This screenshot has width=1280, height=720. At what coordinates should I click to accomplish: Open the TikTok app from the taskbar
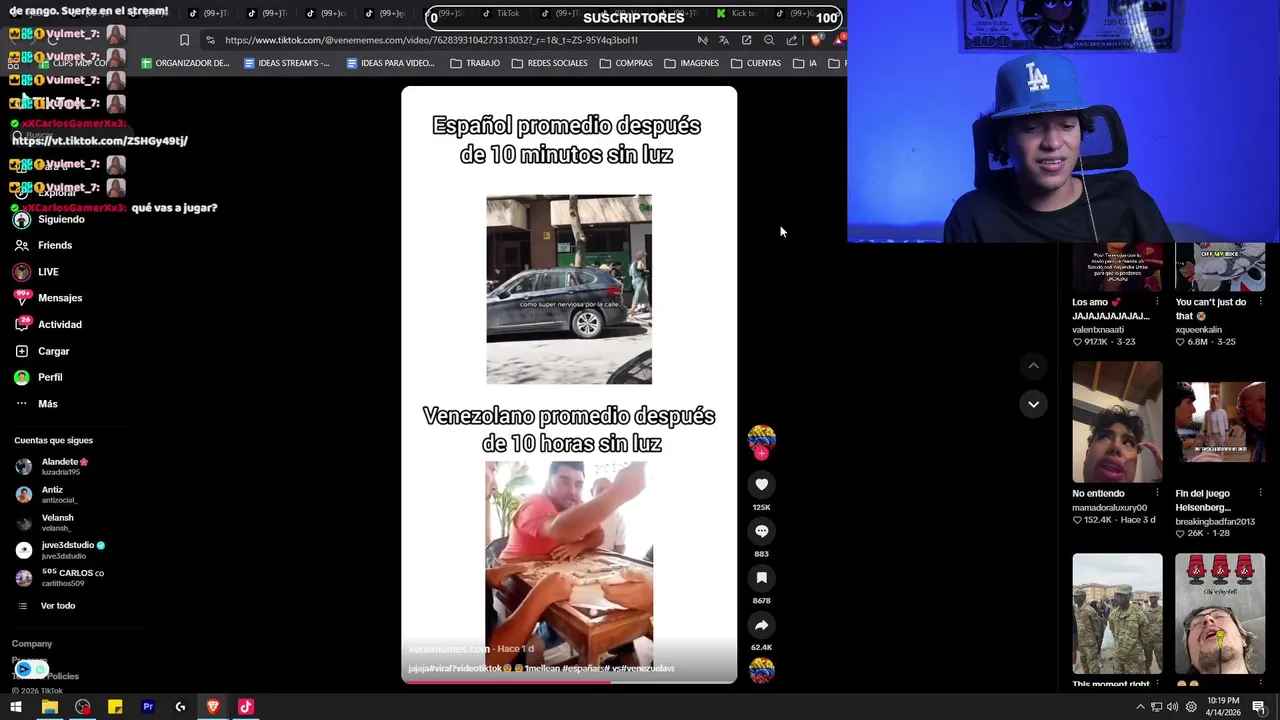[x=246, y=707]
